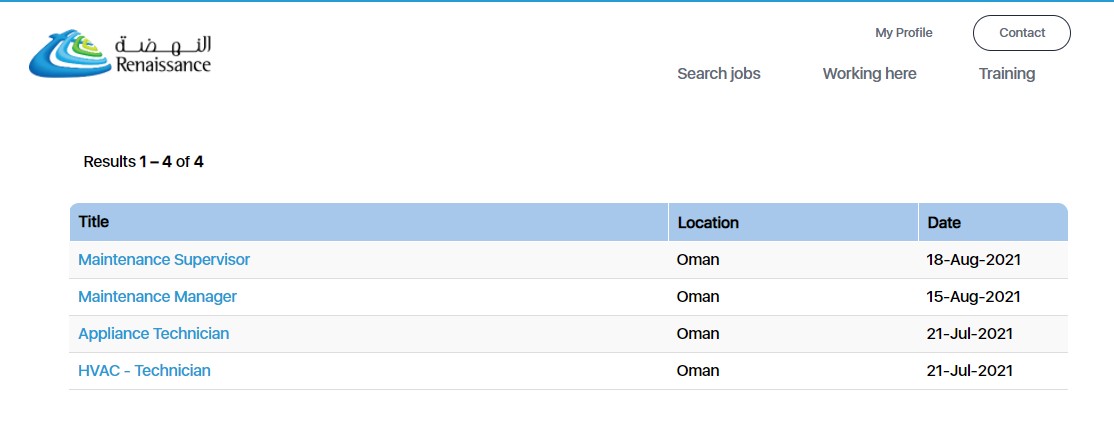The height and width of the screenshot is (440, 1114).
Task: Click Oman in Appliance Technician row
Action: (698, 333)
